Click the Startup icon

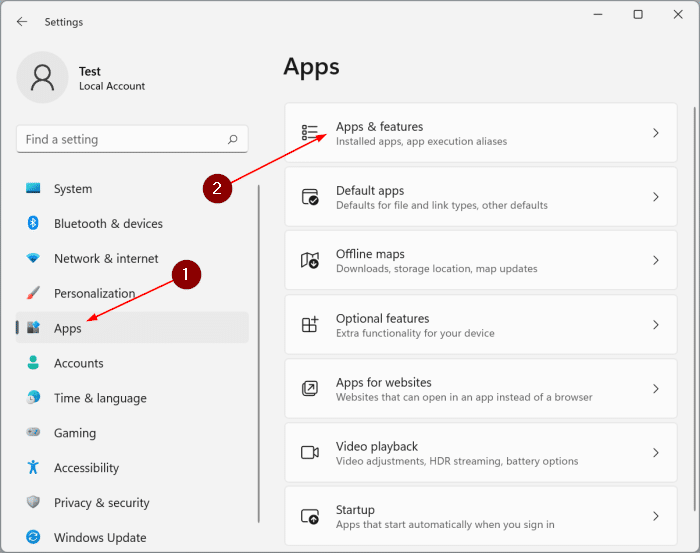310,516
